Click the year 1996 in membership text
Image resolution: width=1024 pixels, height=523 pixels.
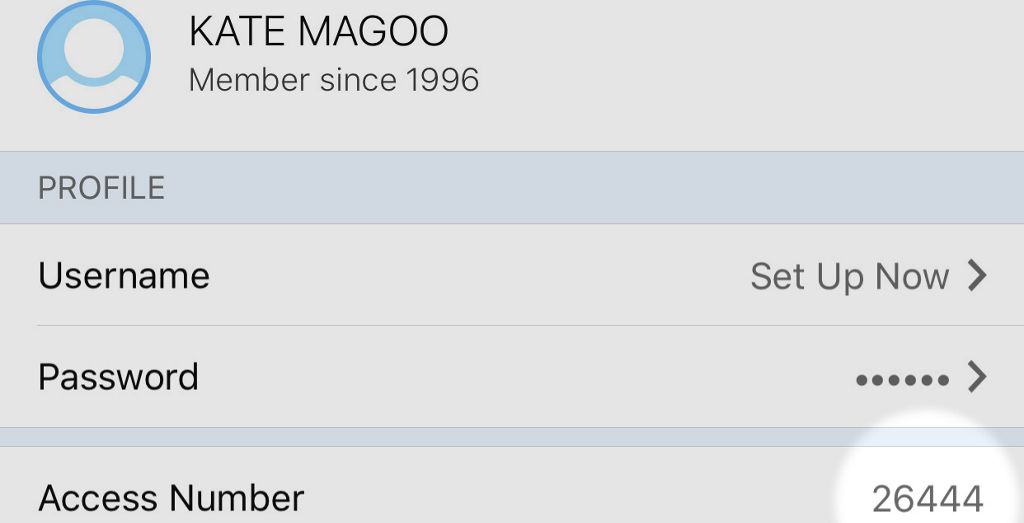click(x=442, y=79)
